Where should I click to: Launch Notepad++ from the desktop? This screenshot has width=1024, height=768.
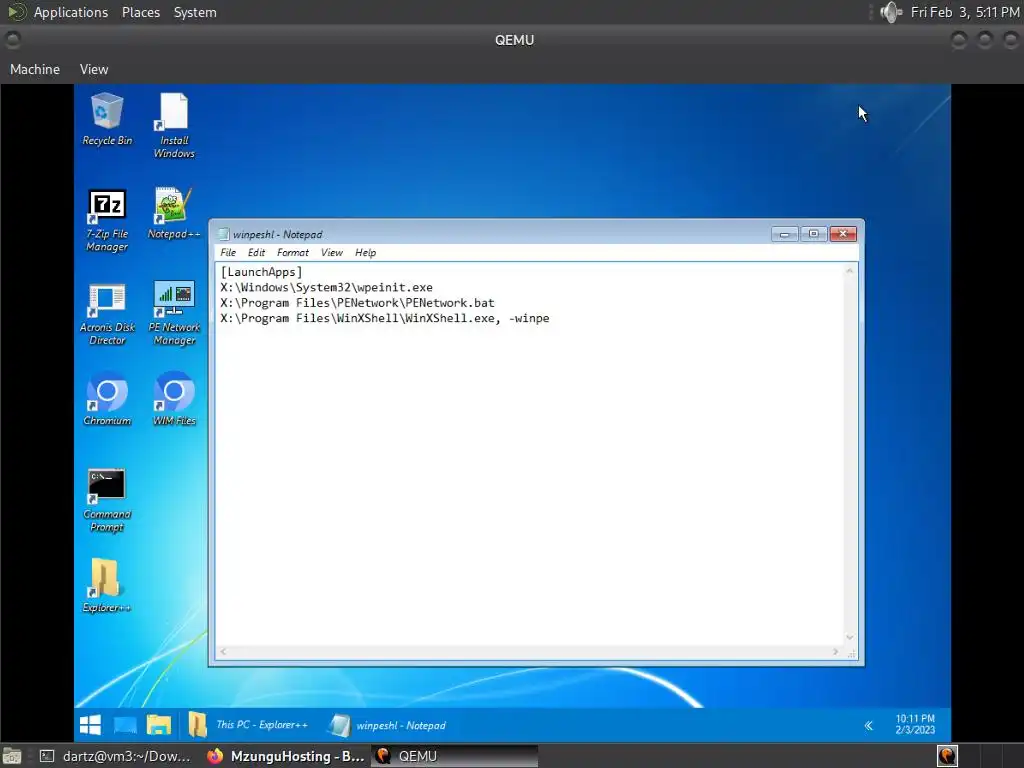pyautogui.click(x=174, y=213)
